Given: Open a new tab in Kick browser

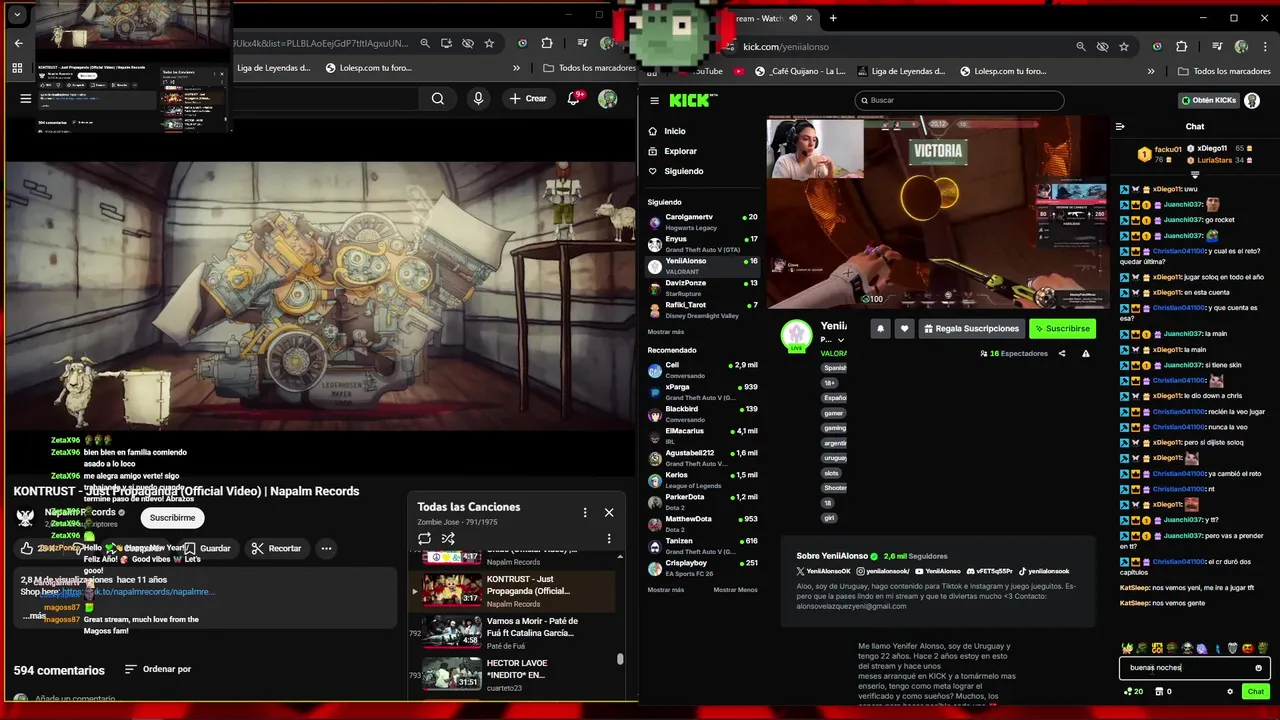Looking at the screenshot, I should tap(833, 18).
